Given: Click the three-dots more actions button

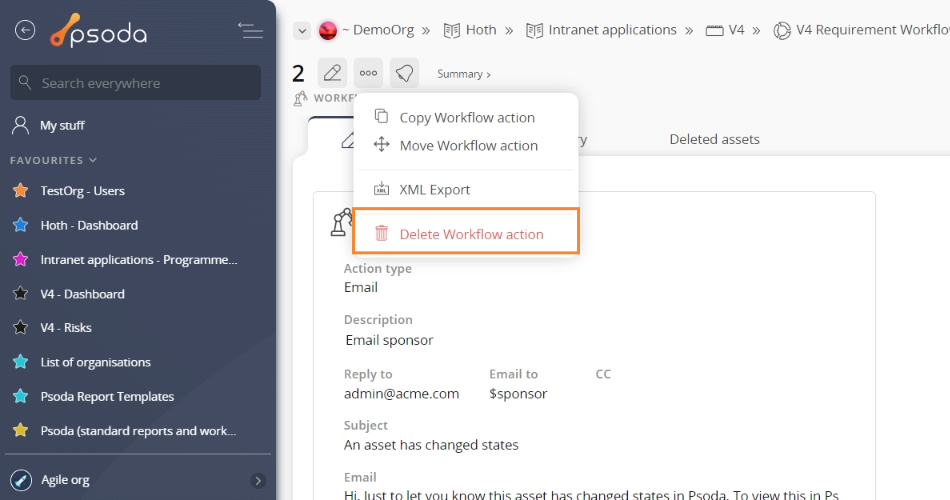Looking at the screenshot, I should pyautogui.click(x=368, y=73).
